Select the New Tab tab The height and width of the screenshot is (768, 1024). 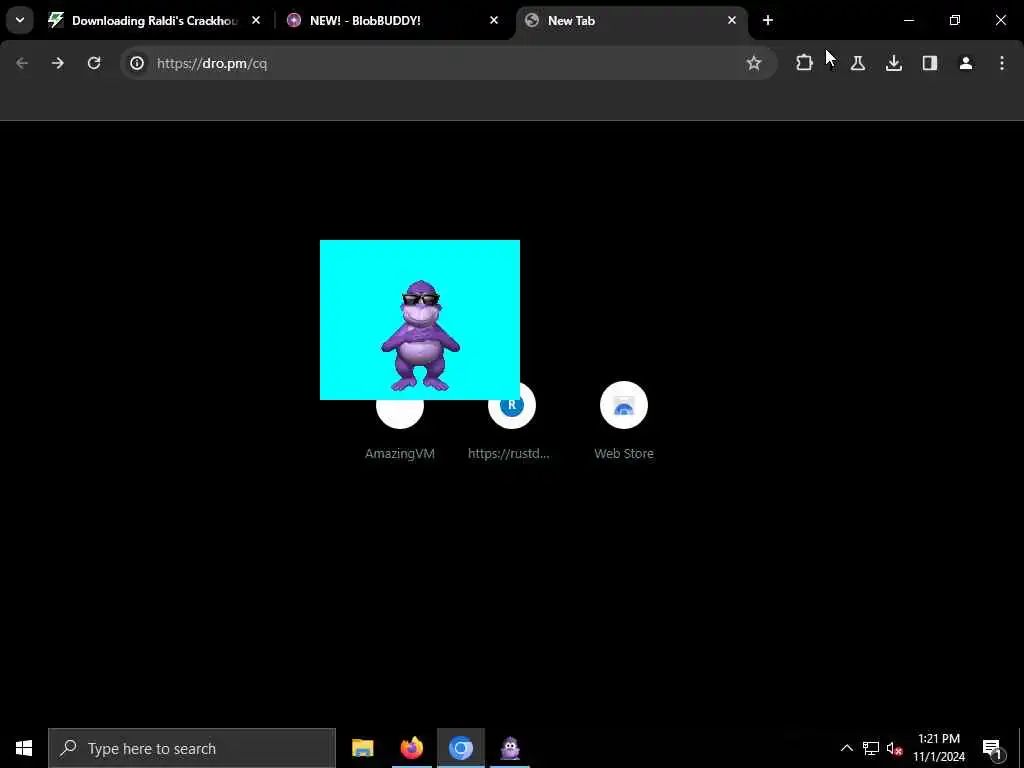tap(631, 20)
